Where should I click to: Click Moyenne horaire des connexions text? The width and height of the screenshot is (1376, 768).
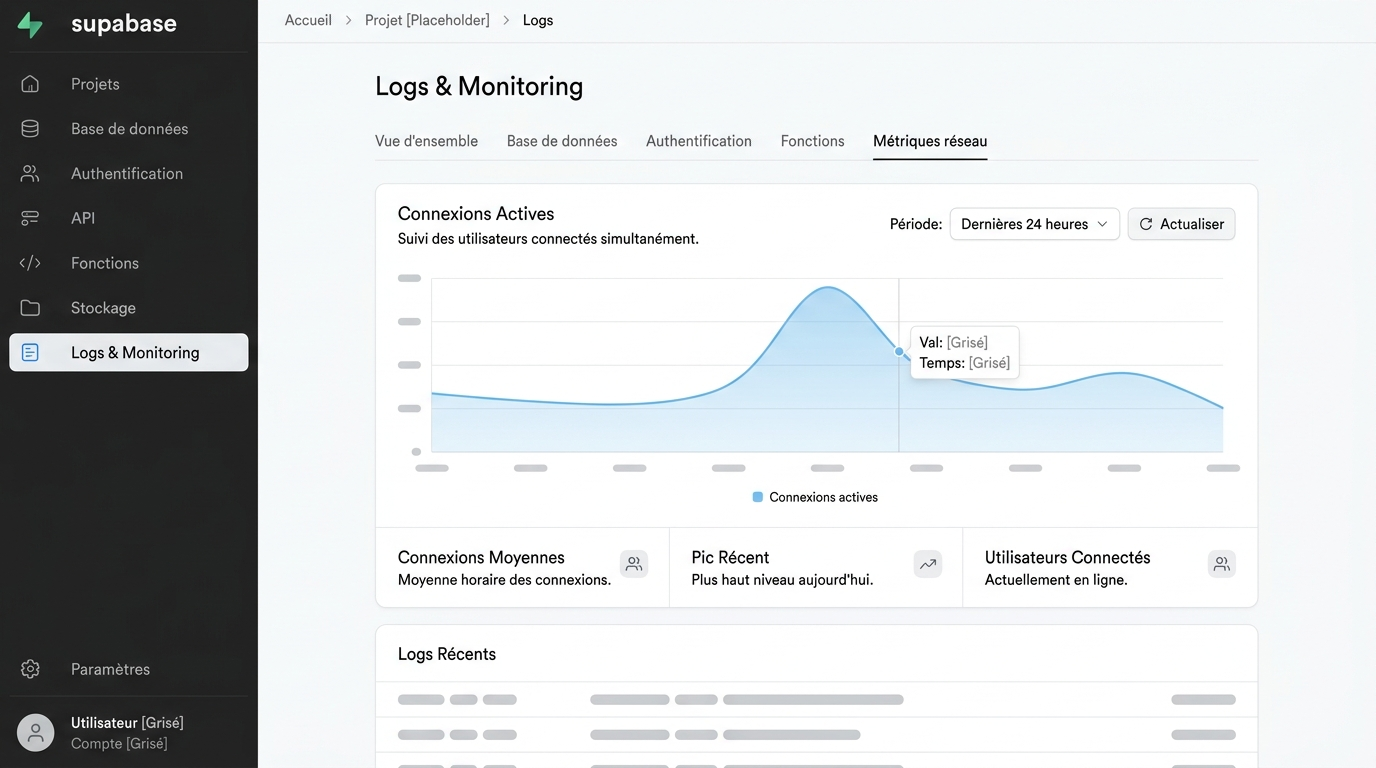504,580
